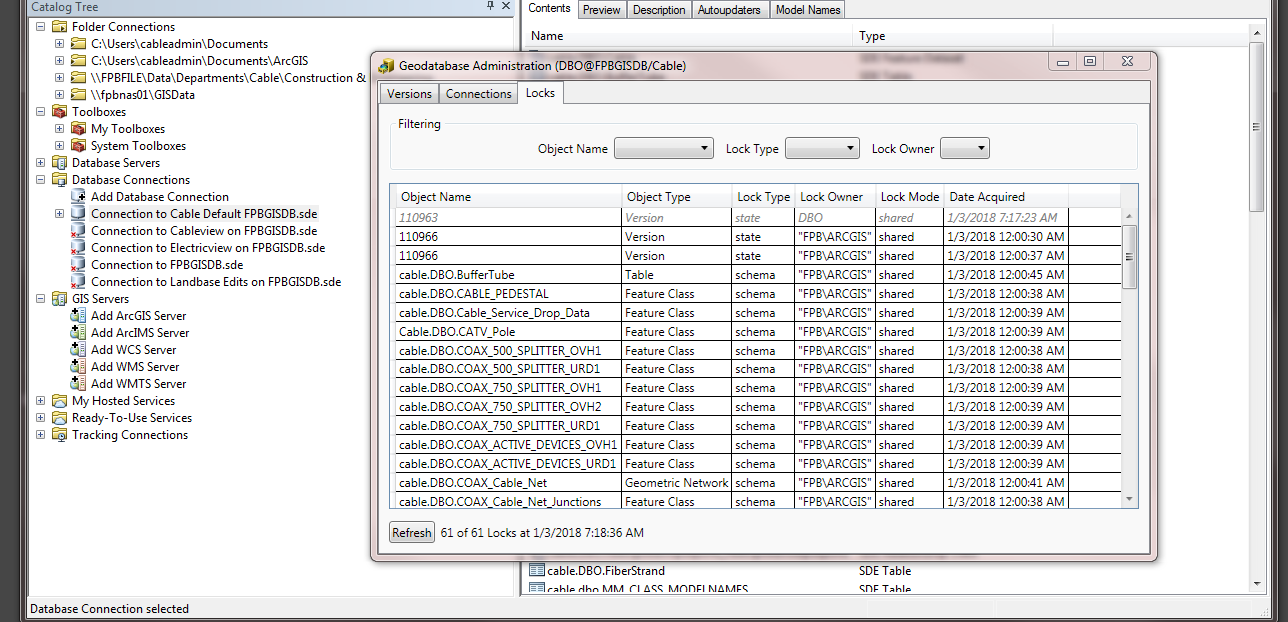Click the Add ArcIMS Server icon

77,332
